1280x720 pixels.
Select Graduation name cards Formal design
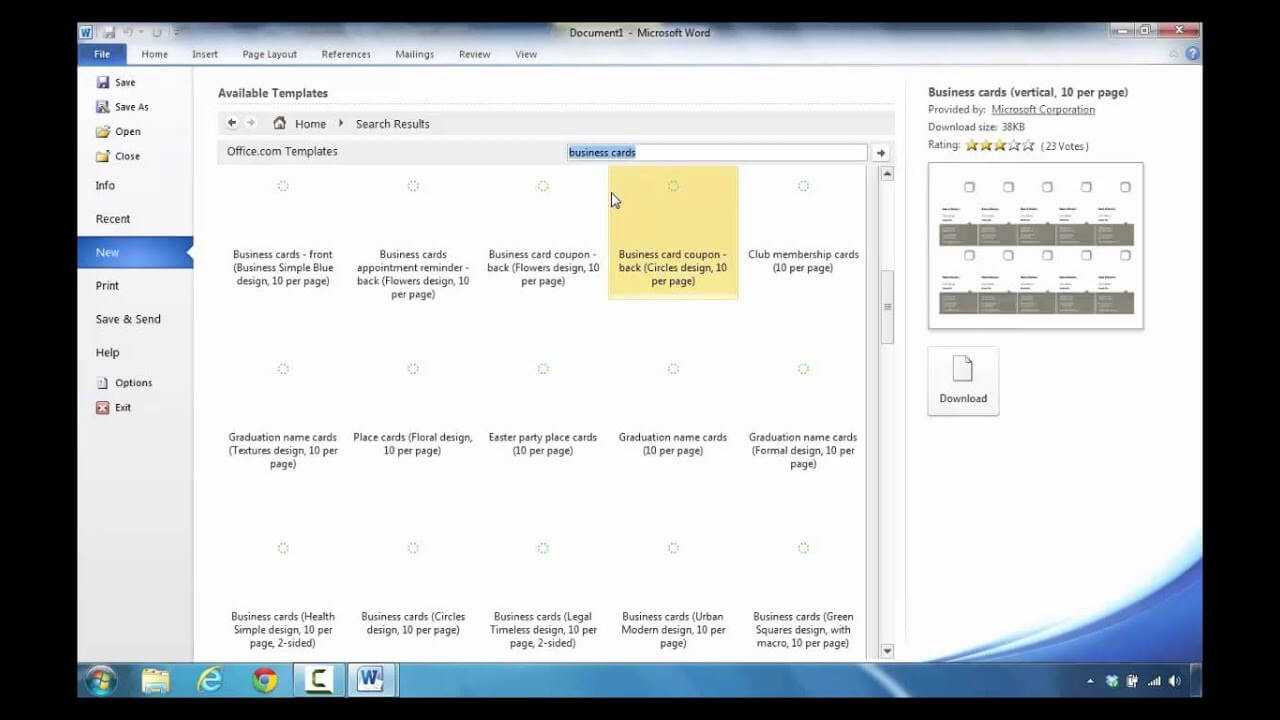(803, 415)
